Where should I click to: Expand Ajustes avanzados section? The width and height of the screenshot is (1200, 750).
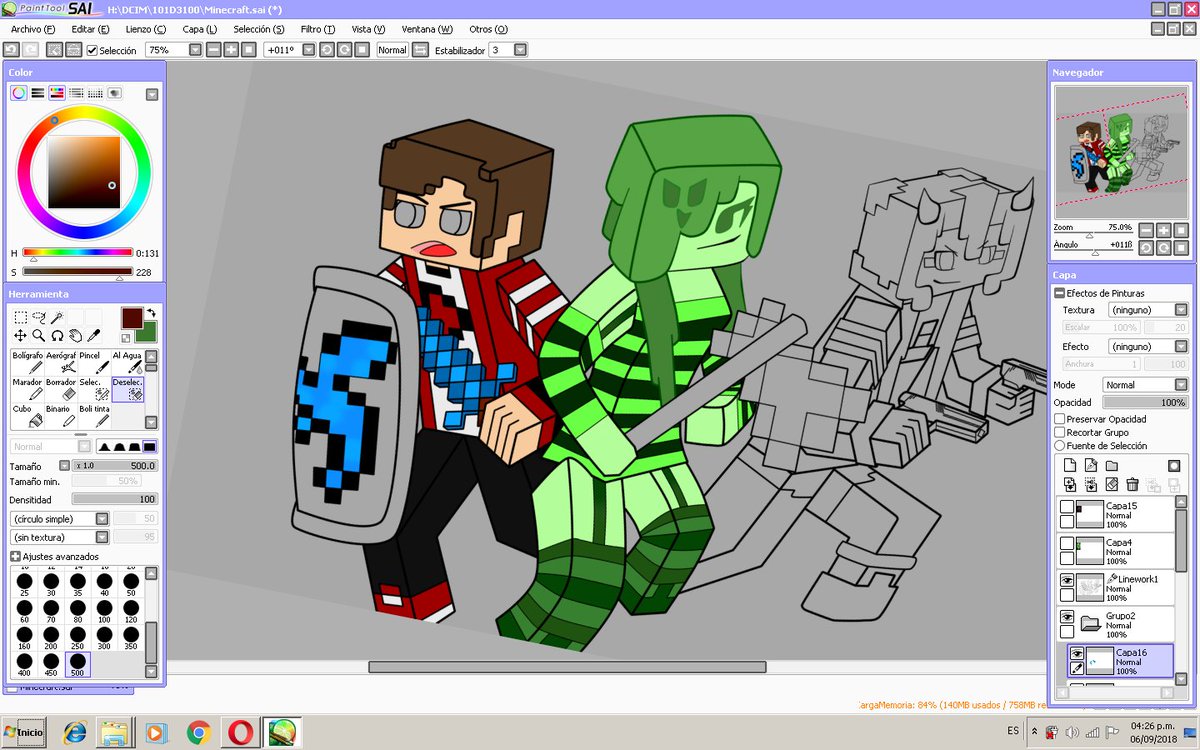(16, 556)
